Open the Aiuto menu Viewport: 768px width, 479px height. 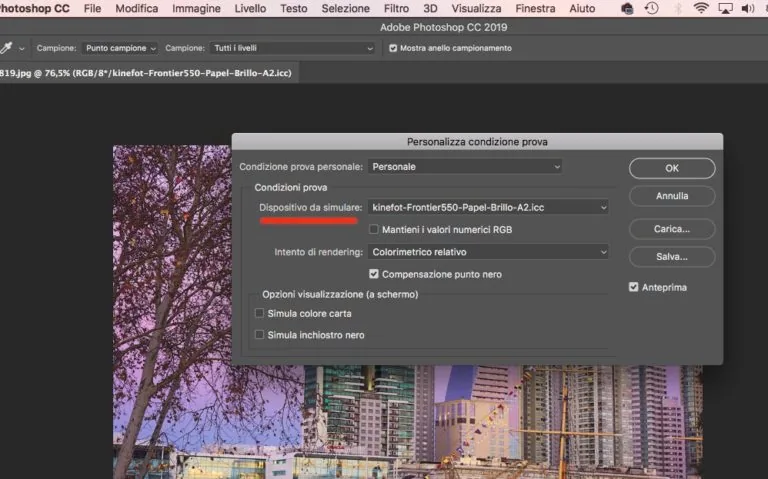coord(582,8)
